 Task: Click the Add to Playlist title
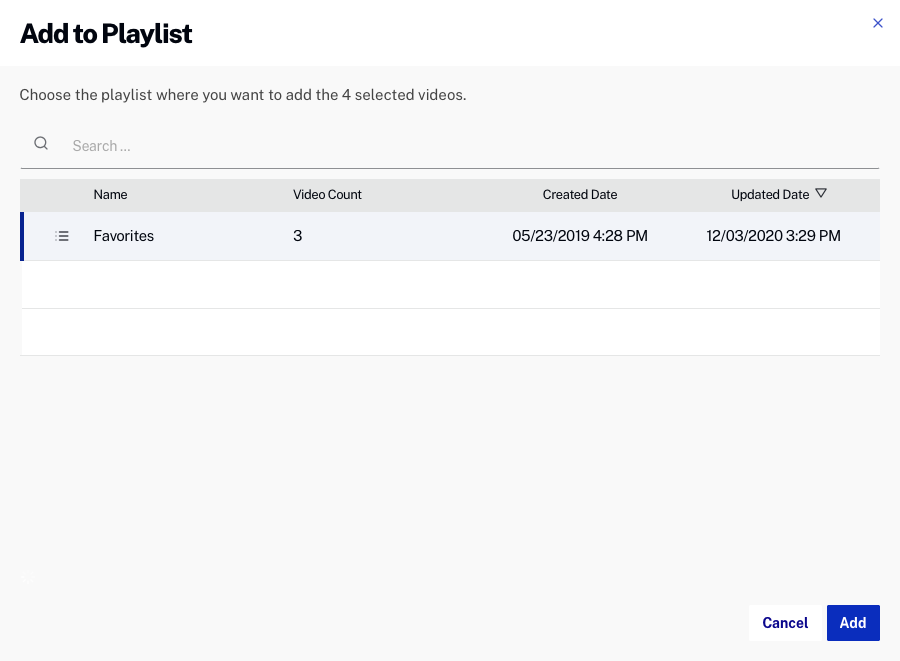pos(106,34)
